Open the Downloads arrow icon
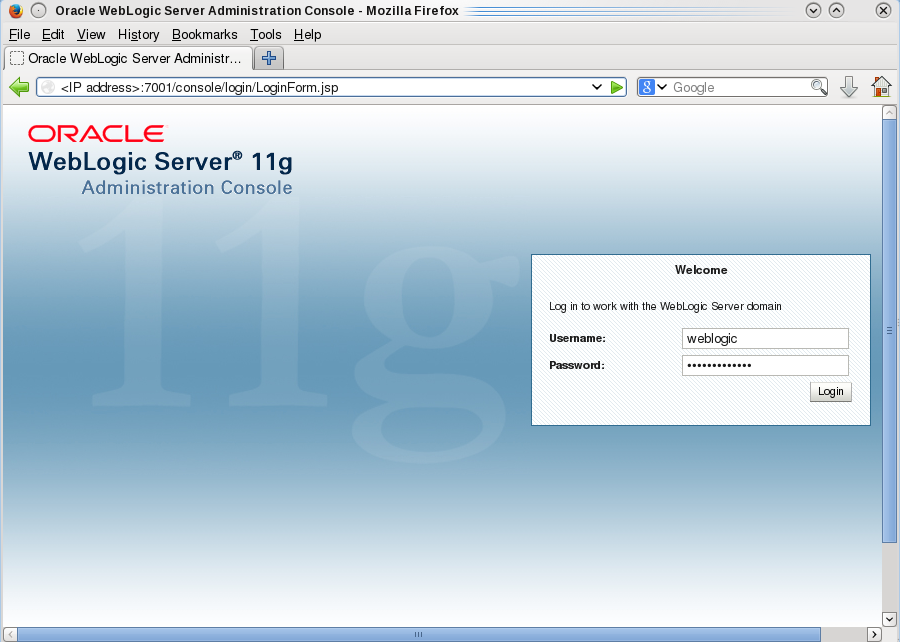 pyautogui.click(x=848, y=87)
